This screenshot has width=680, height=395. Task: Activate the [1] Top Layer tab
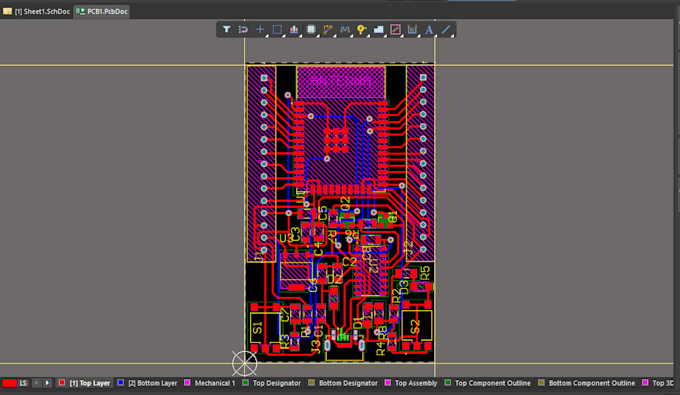(90, 383)
